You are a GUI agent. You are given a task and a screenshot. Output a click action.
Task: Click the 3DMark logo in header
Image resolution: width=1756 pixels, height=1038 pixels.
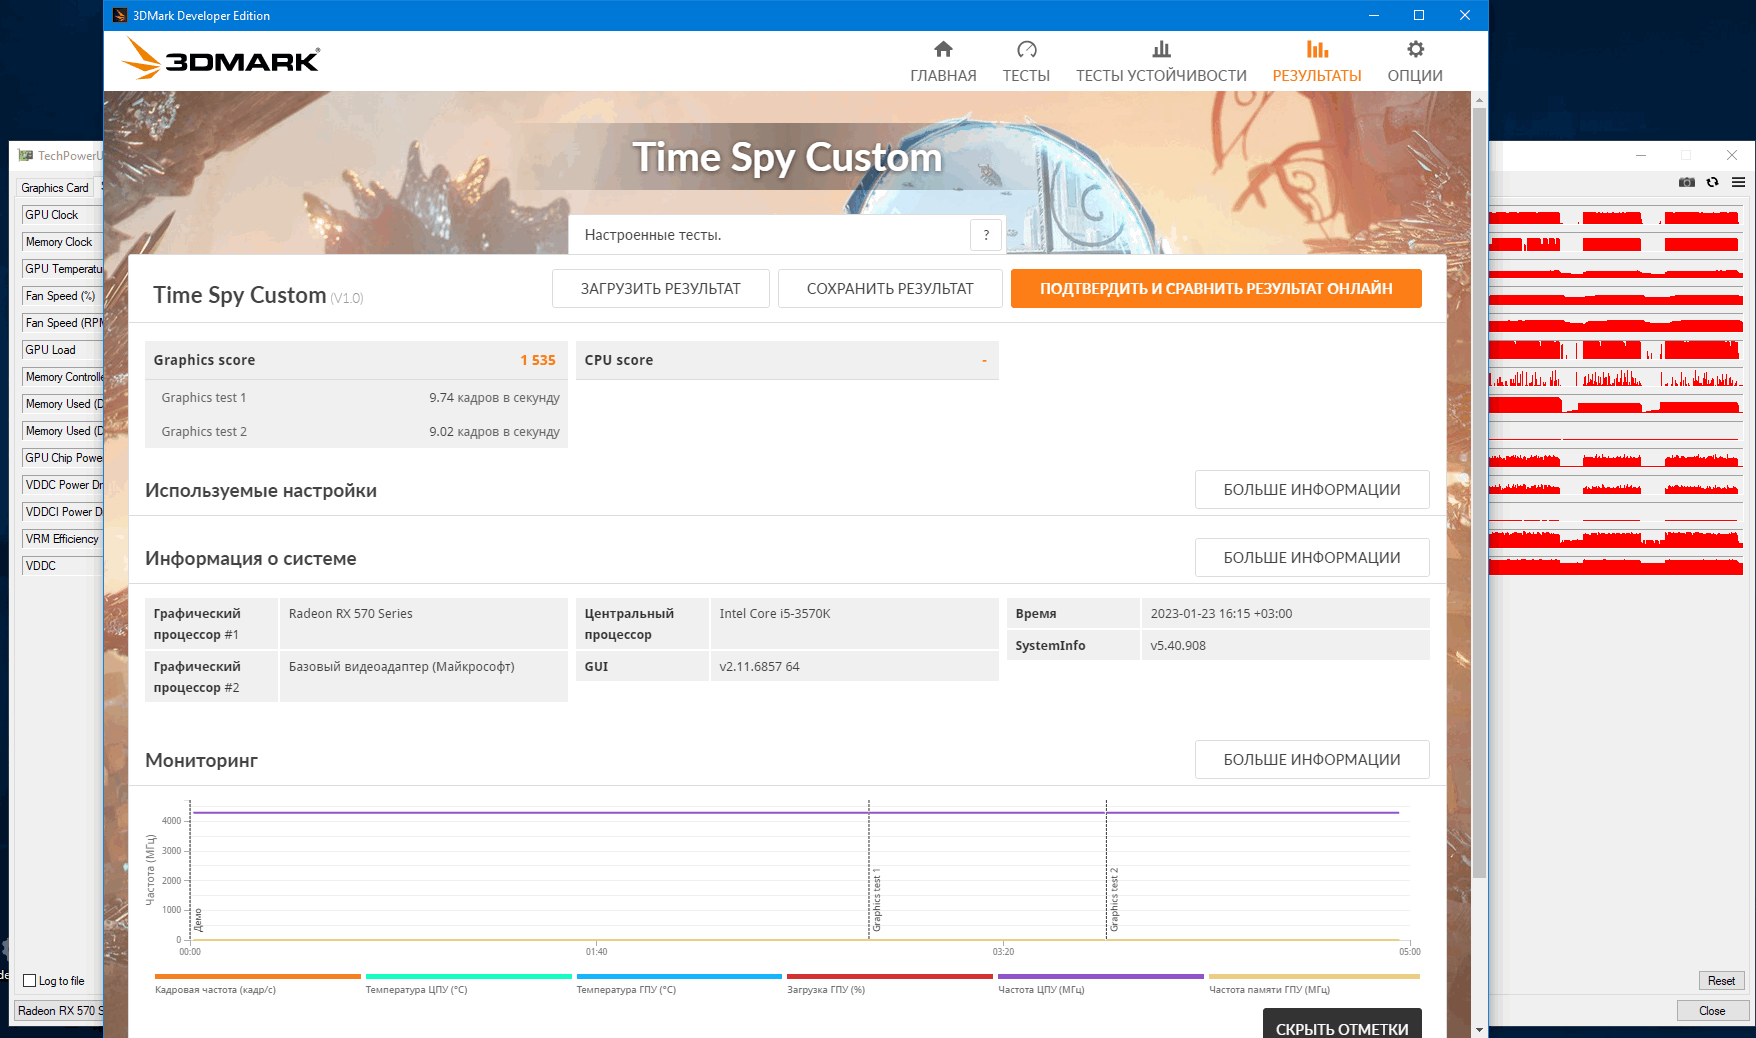coord(221,59)
